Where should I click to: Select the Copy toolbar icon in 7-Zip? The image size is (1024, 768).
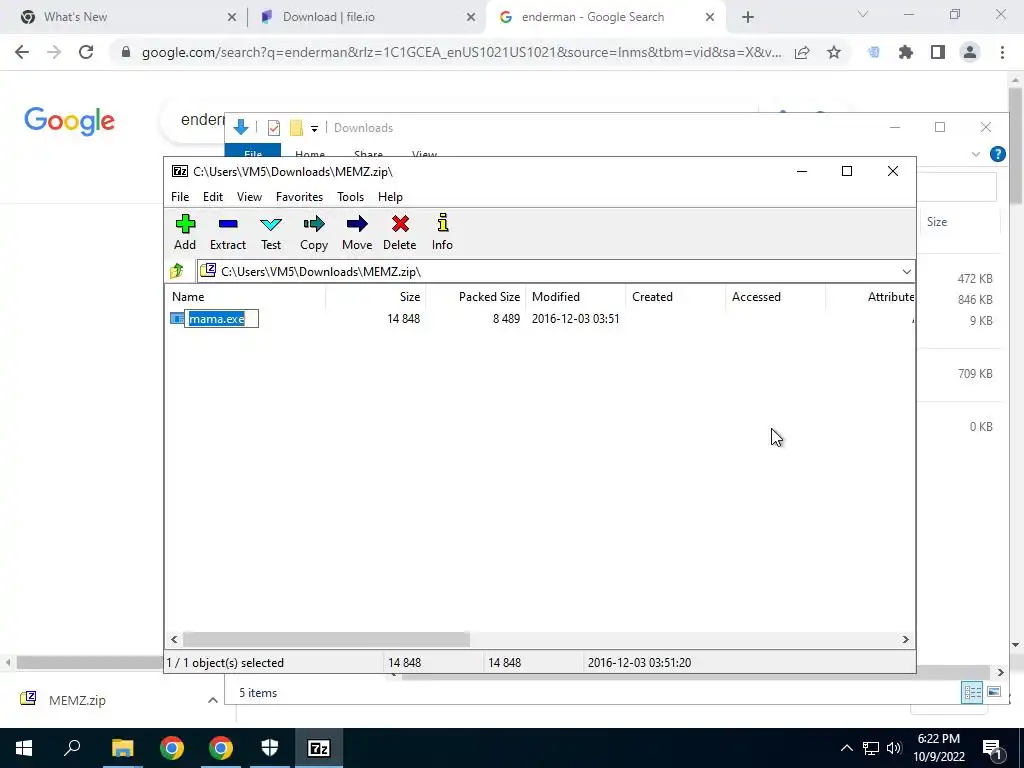(x=313, y=232)
